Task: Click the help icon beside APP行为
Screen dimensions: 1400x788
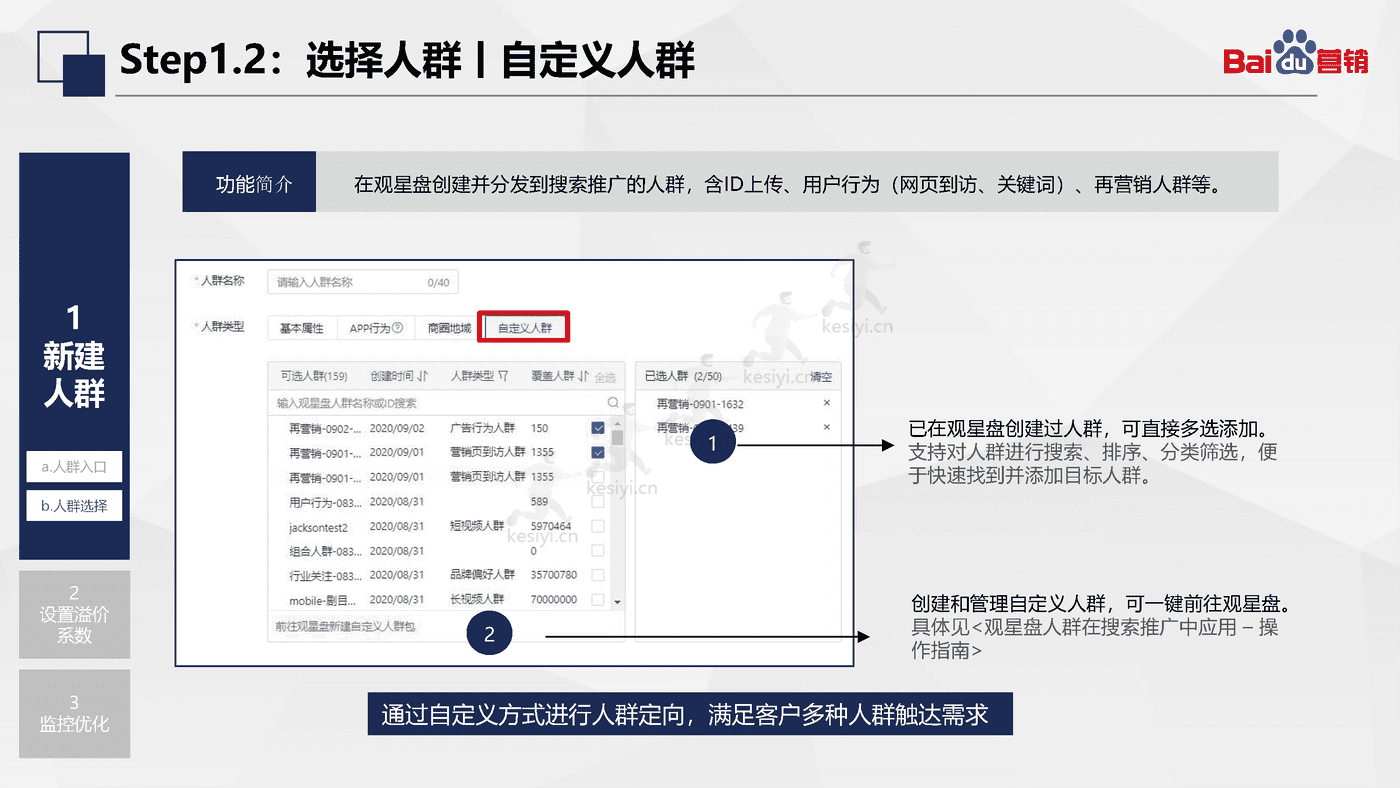Action: point(398,328)
